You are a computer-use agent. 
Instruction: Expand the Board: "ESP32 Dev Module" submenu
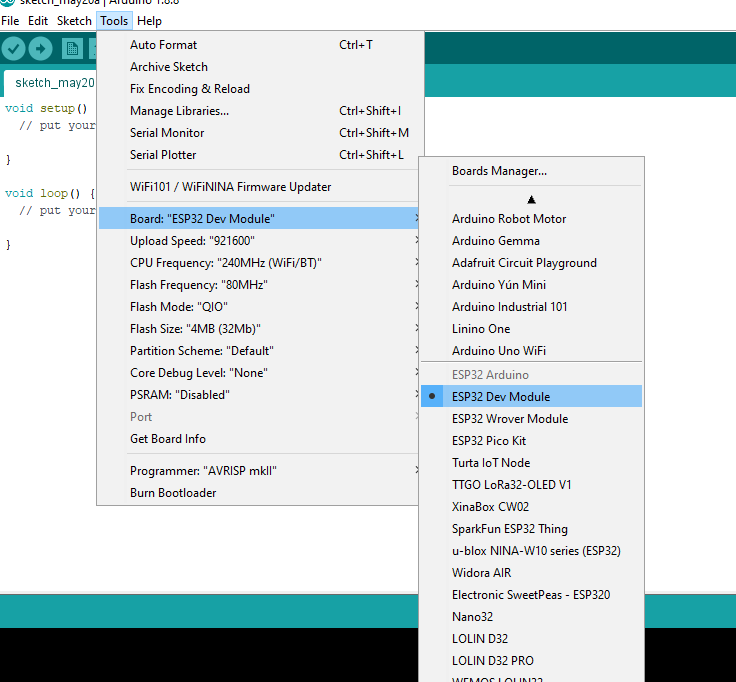point(258,219)
